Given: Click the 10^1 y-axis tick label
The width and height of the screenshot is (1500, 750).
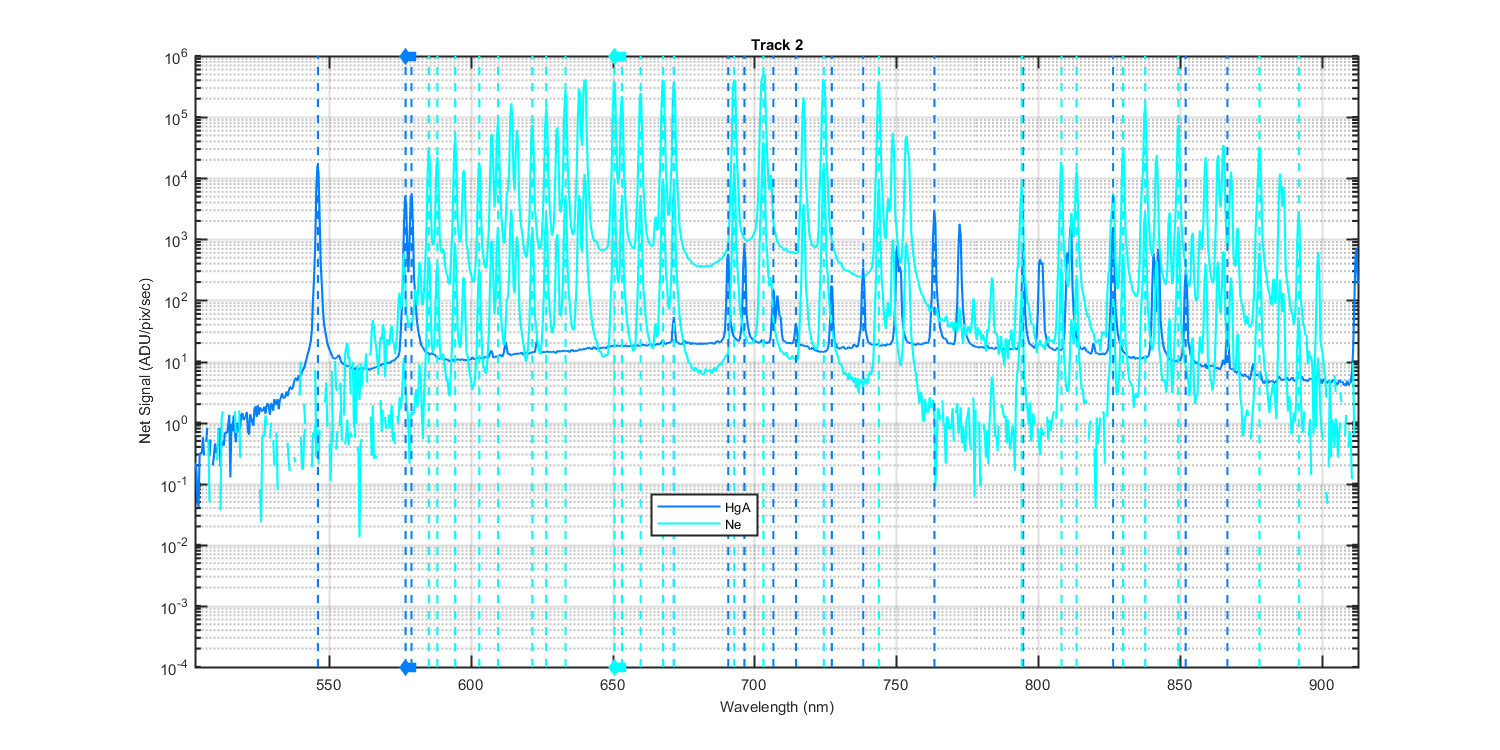Looking at the screenshot, I should (x=177, y=362).
